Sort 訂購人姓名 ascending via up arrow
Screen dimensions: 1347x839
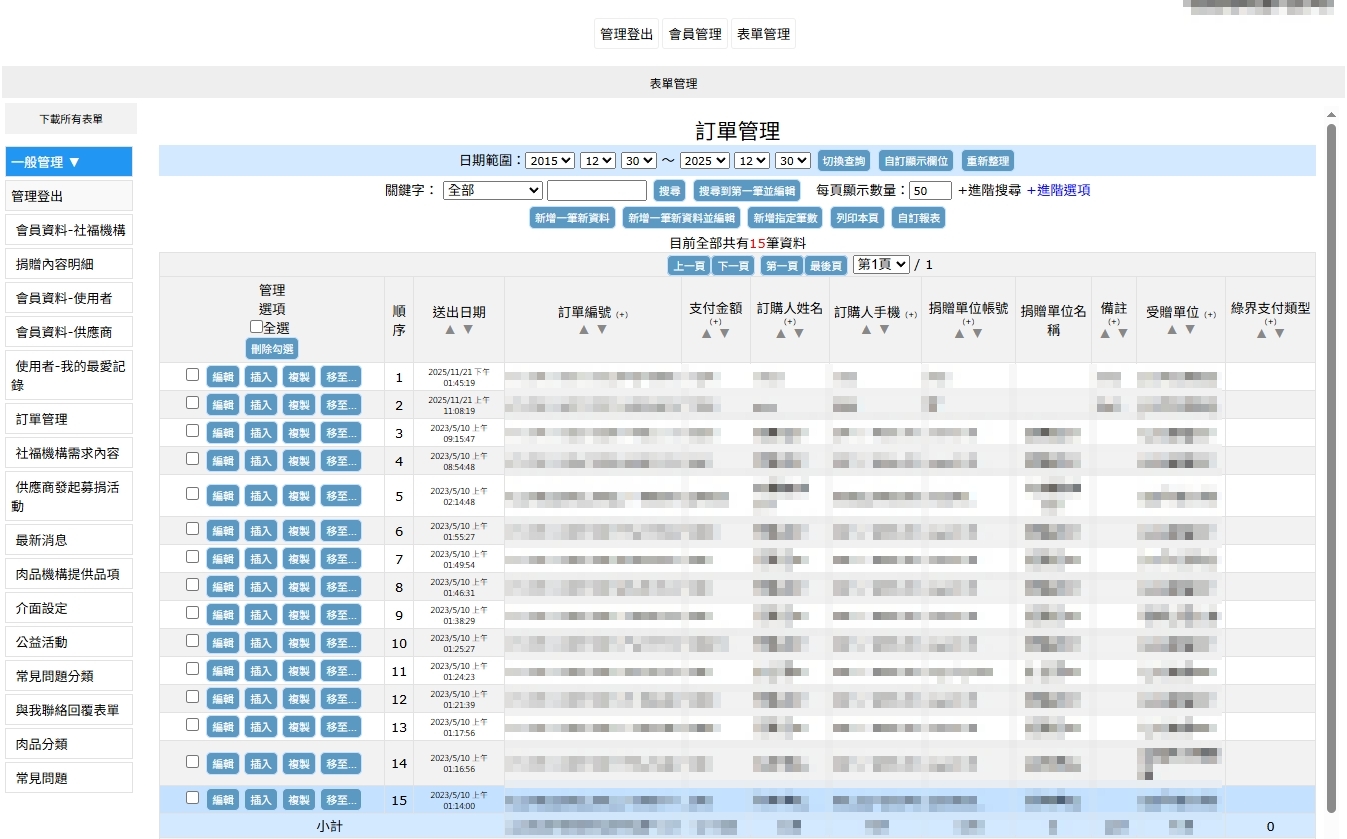pos(781,334)
